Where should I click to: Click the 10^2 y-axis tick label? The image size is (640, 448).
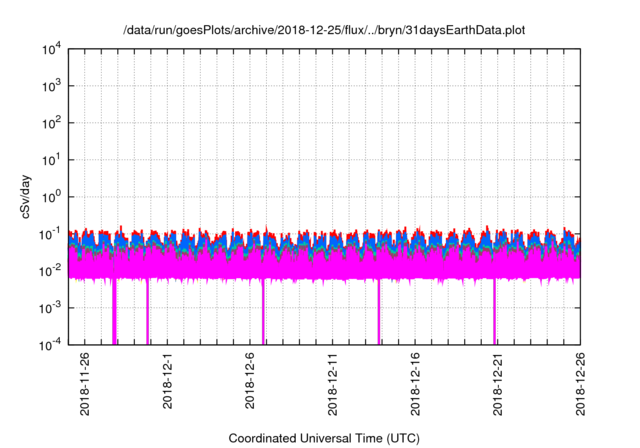tap(52, 123)
